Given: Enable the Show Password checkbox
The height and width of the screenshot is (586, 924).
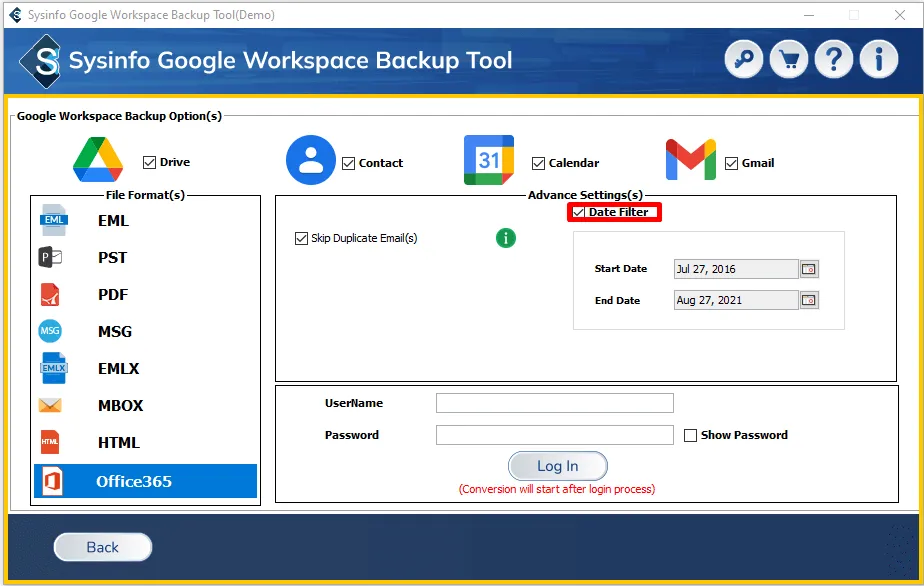Looking at the screenshot, I should [x=691, y=435].
